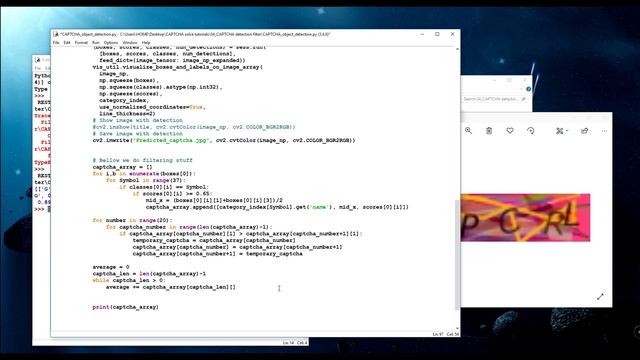This screenshot has width=640, height=360.
Task: Click the rotate icon in Photos viewer
Action: (x=531, y=131)
